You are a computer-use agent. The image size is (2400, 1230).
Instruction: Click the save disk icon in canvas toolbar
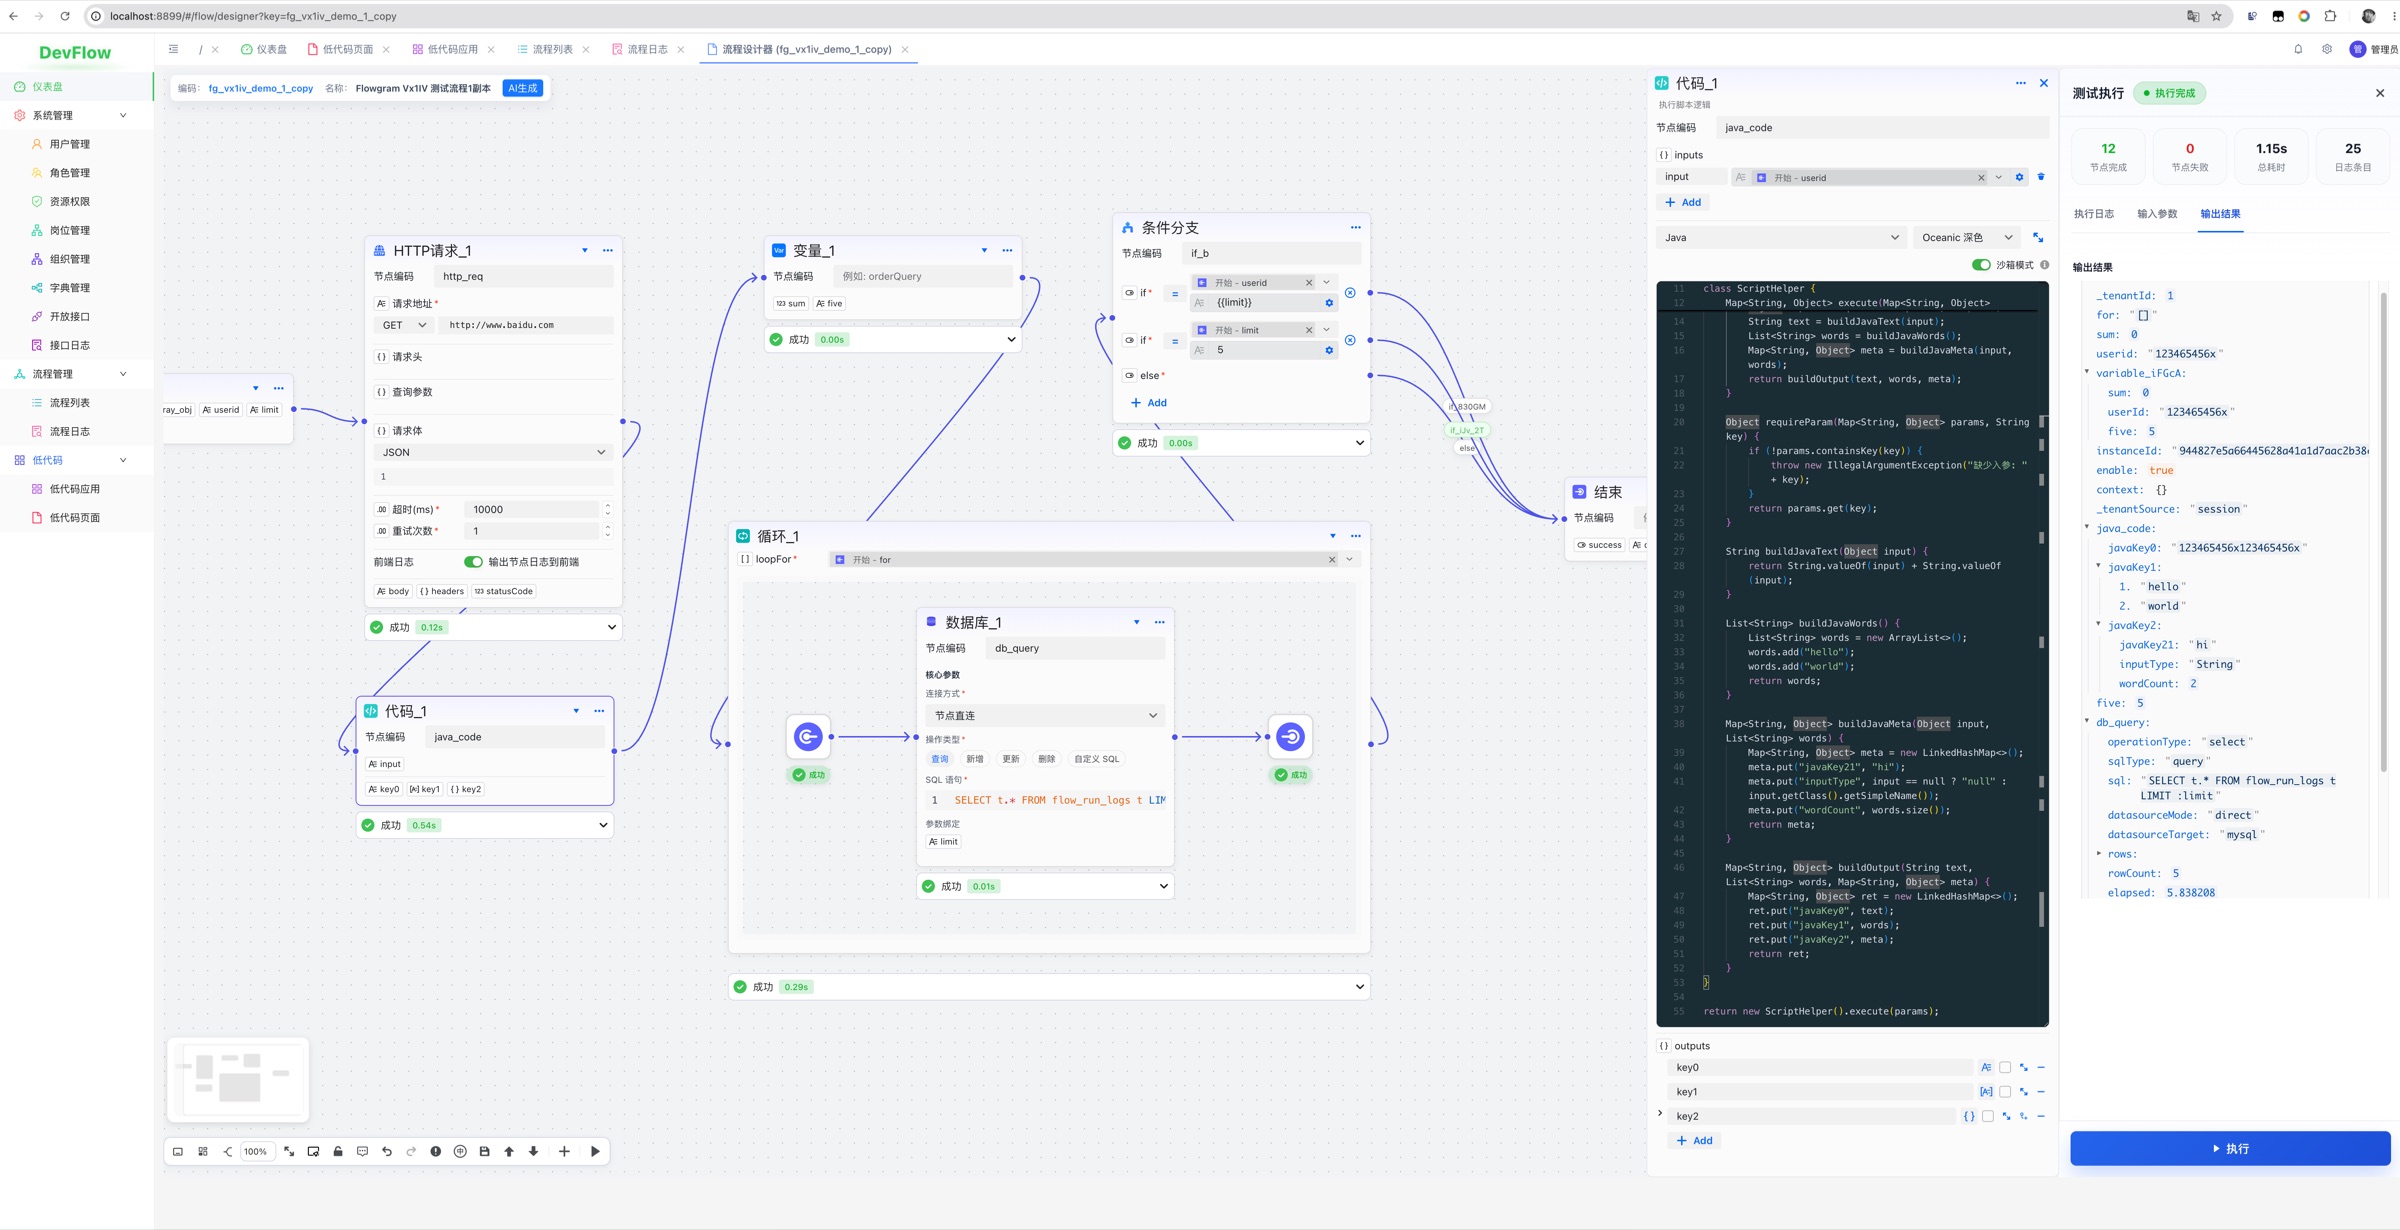point(485,1152)
